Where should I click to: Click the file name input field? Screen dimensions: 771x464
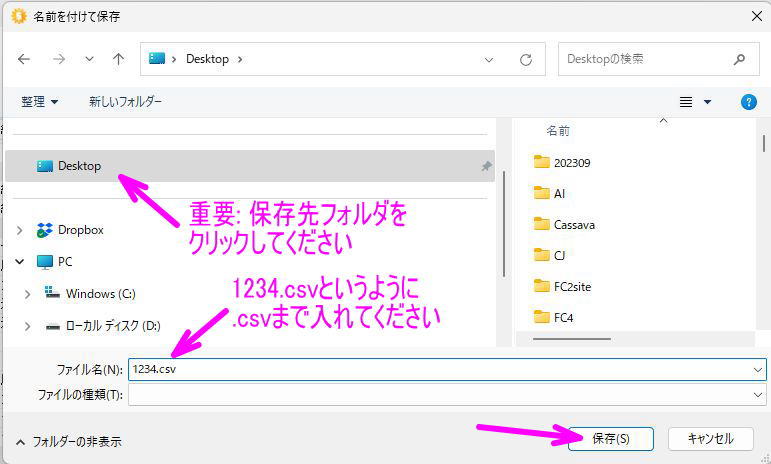(440, 369)
